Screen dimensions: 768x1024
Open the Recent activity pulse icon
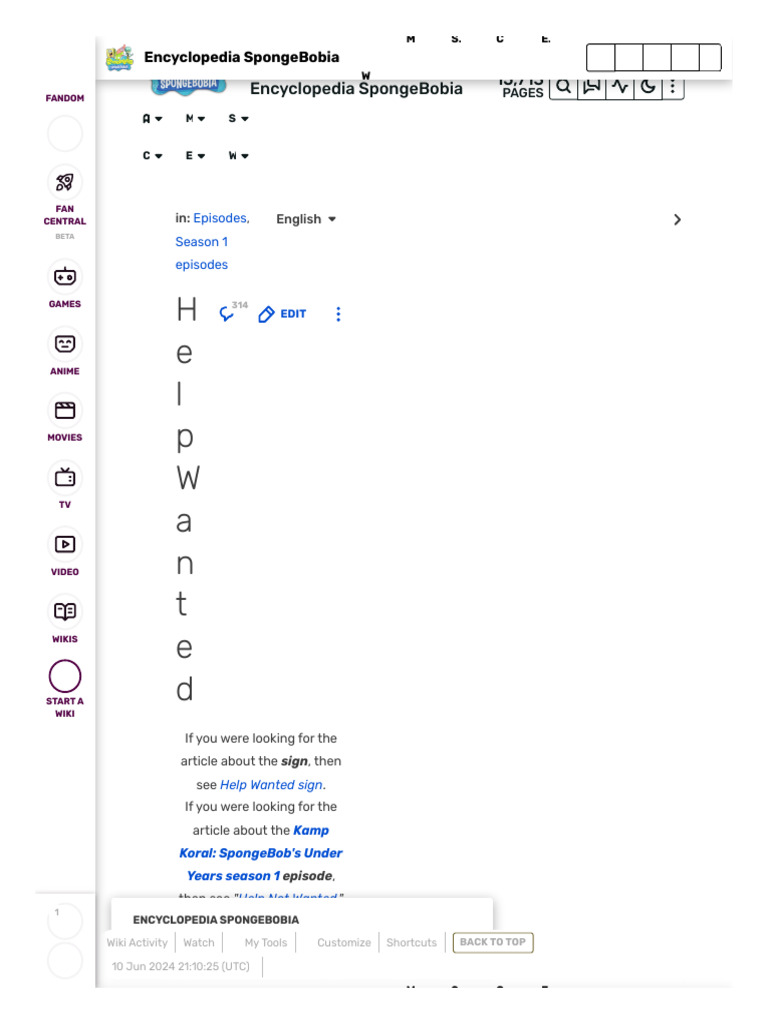pyautogui.click(x=620, y=87)
